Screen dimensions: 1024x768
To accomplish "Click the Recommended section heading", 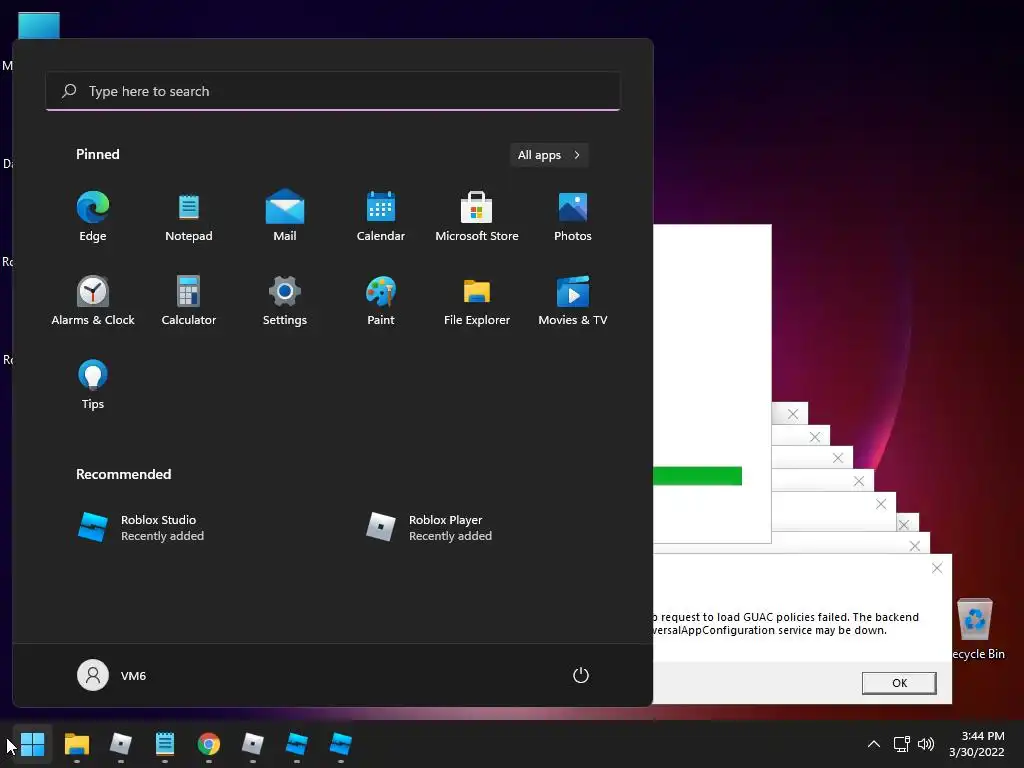I will click(123, 474).
